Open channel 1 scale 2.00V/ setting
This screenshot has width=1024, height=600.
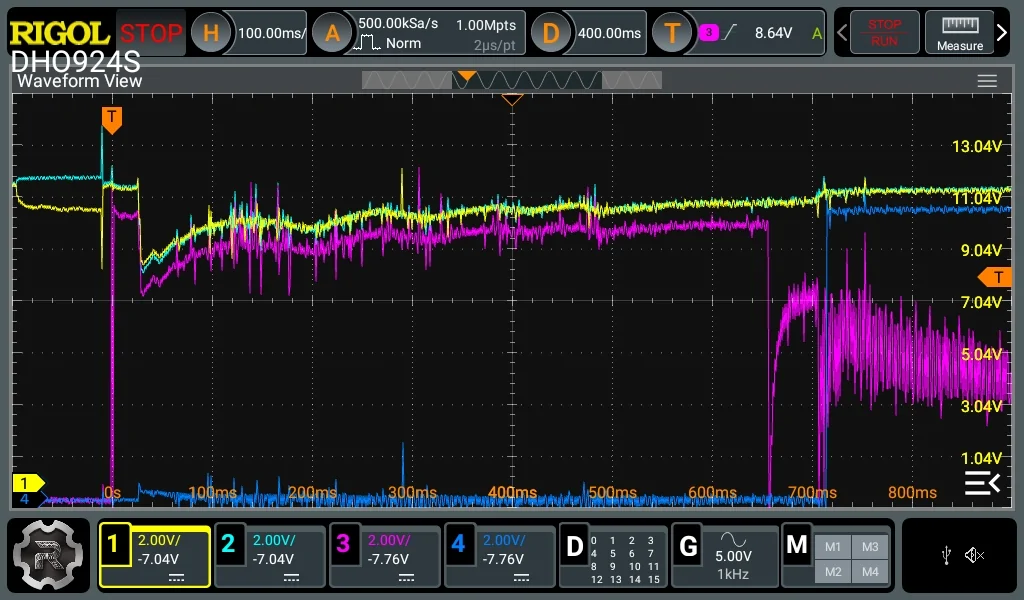pyautogui.click(x=159, y=541)
